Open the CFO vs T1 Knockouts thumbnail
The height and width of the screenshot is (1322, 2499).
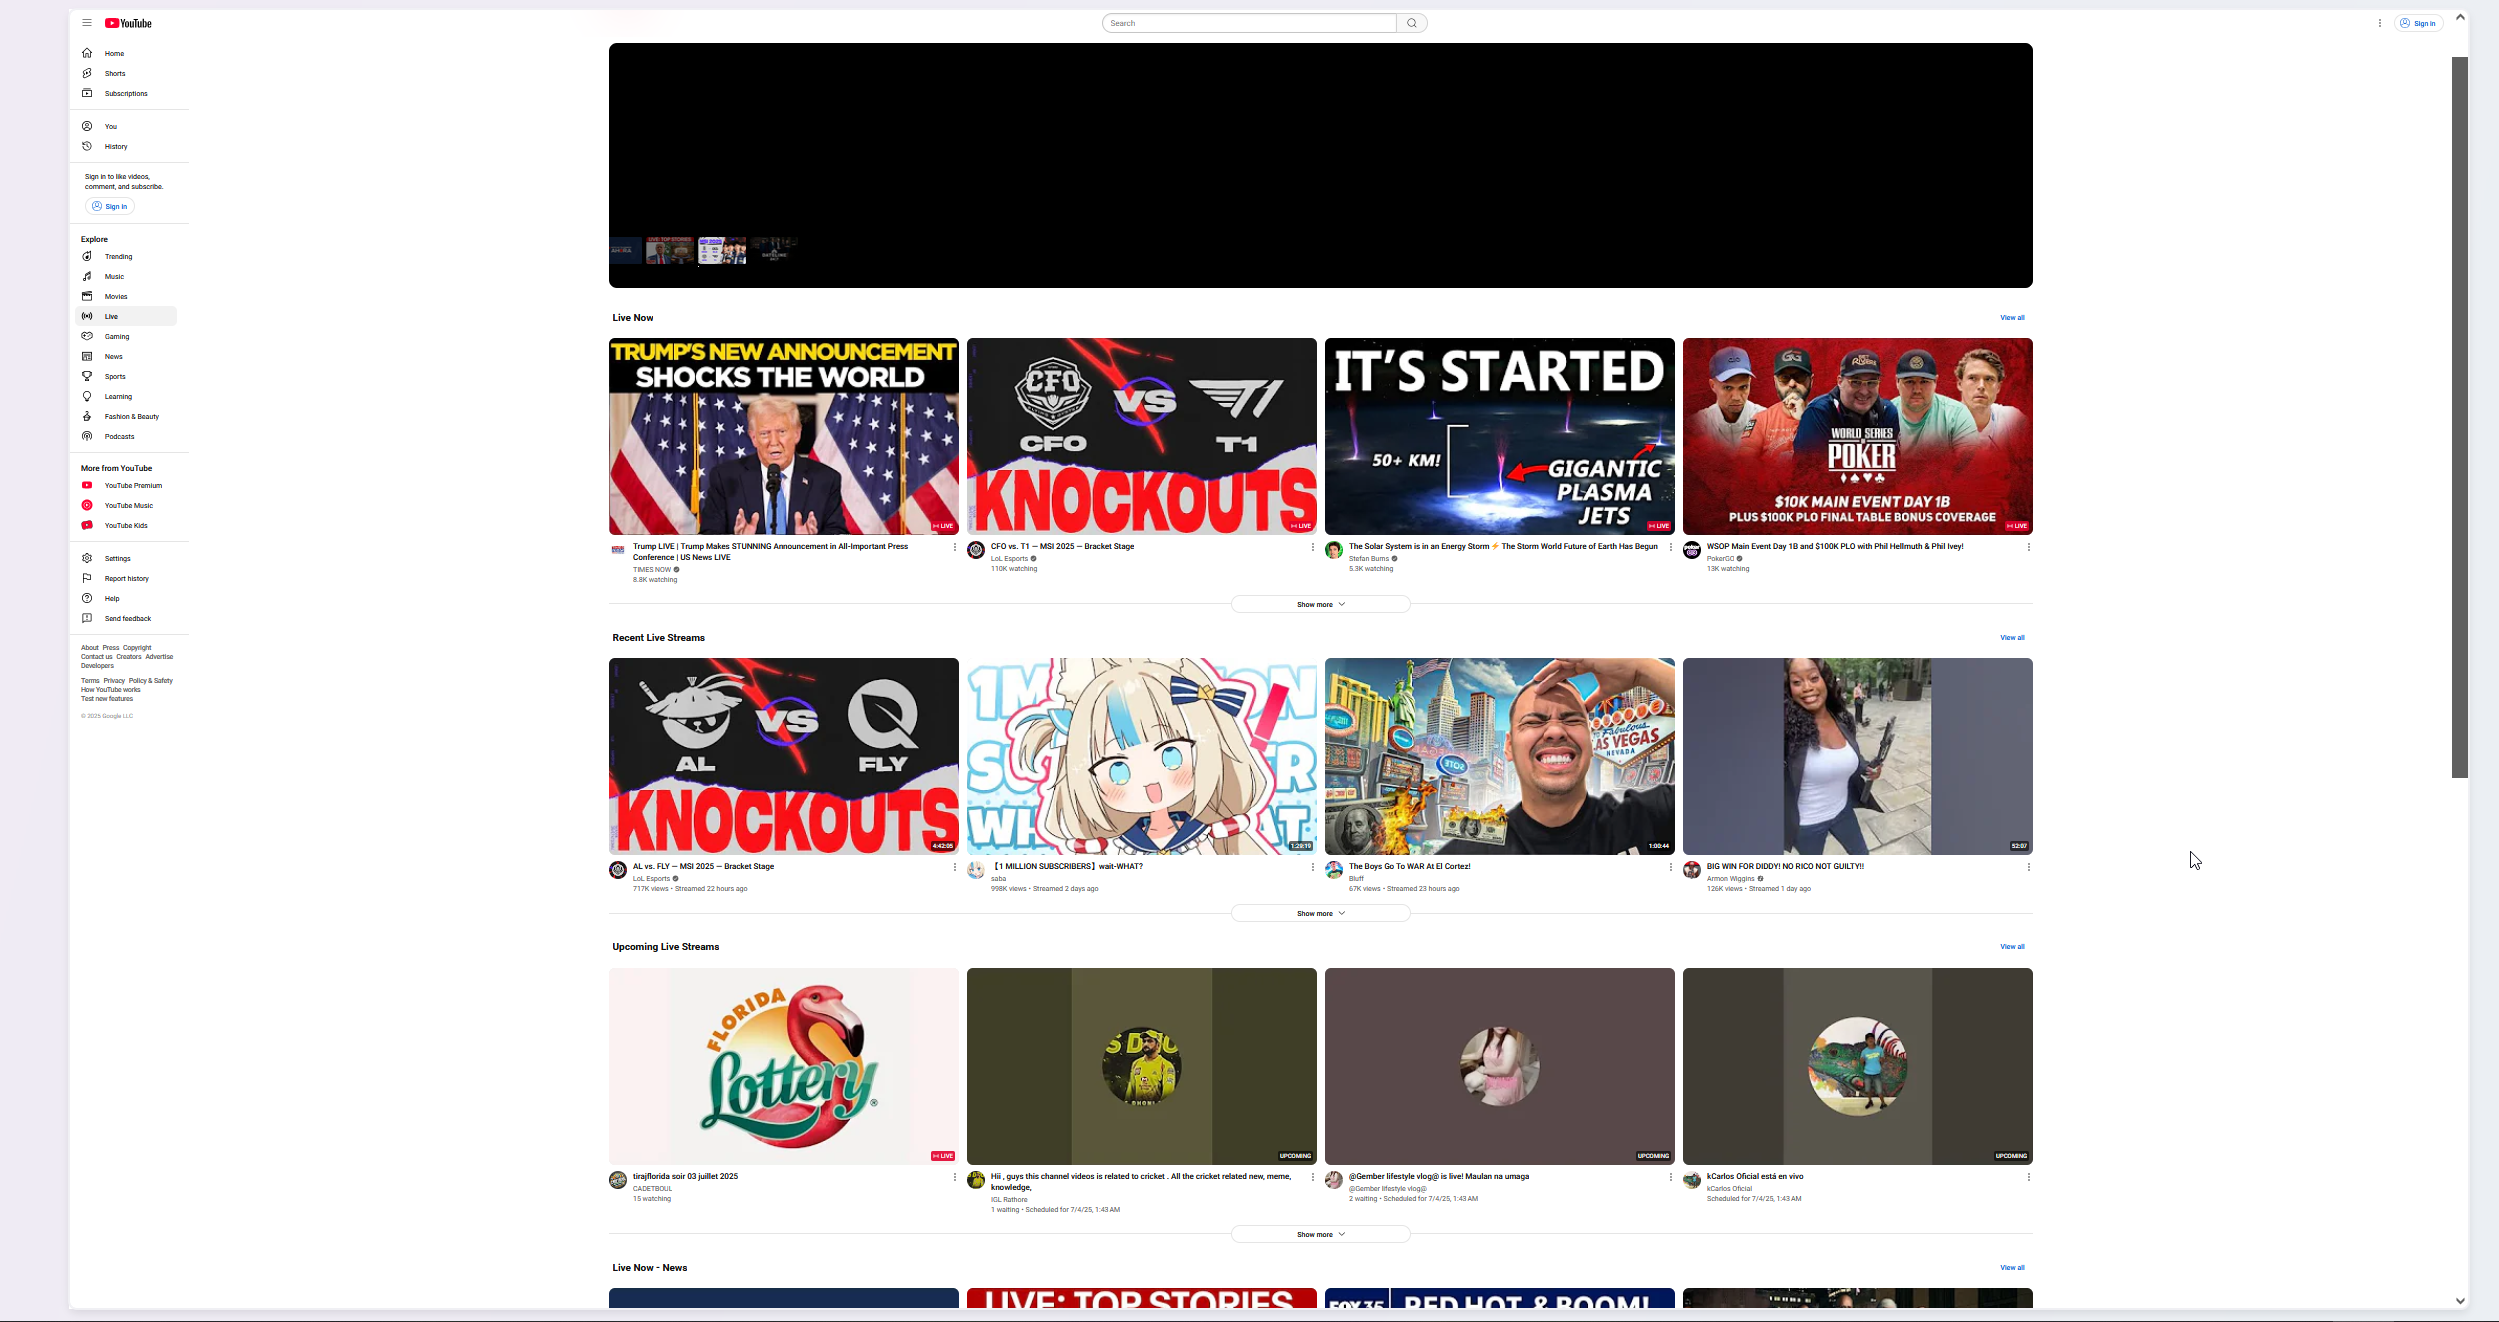[x=1141, y=436]
